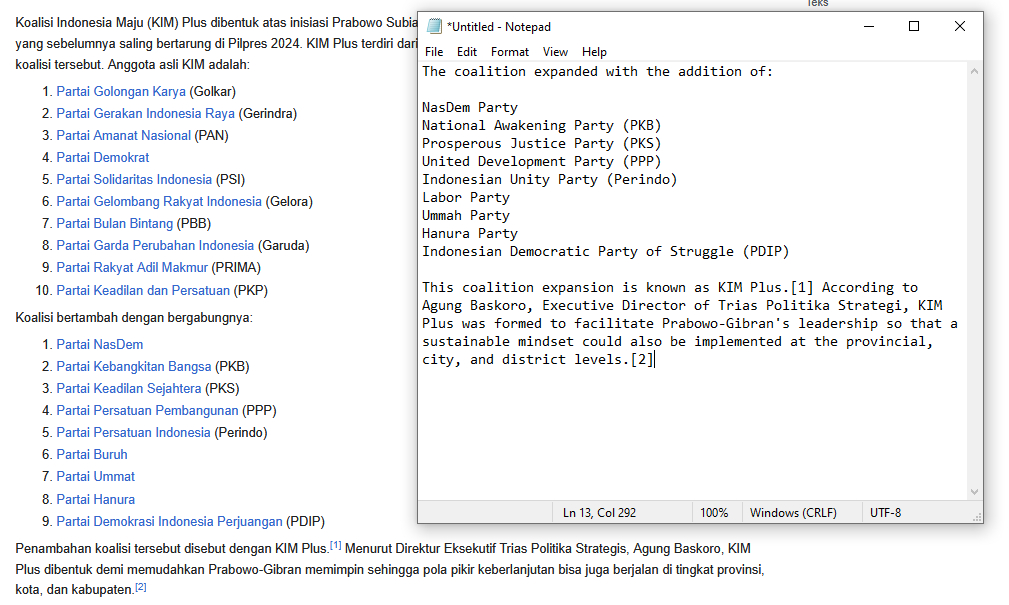Visit the Partai Kebangkitan Bangsa link
The image size is (1009, 605).
click(x=133, y=366)
